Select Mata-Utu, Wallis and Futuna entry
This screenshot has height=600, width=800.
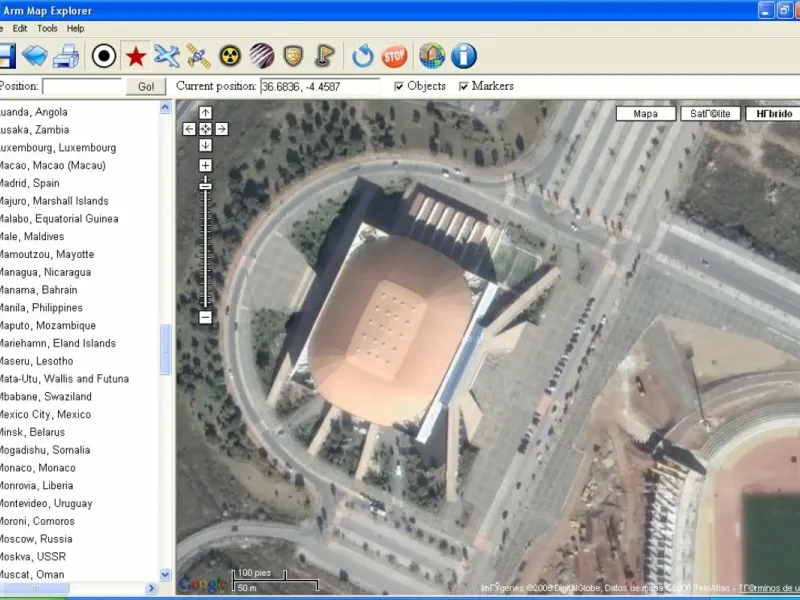pos(65,379)
